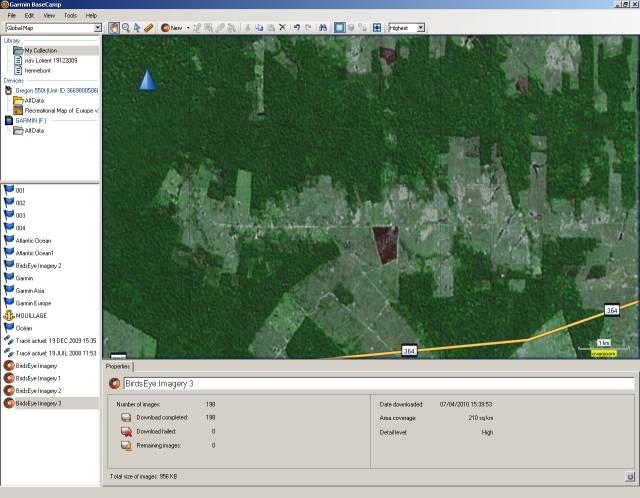Select the BirdsEye Imagery item

(36, 366)
